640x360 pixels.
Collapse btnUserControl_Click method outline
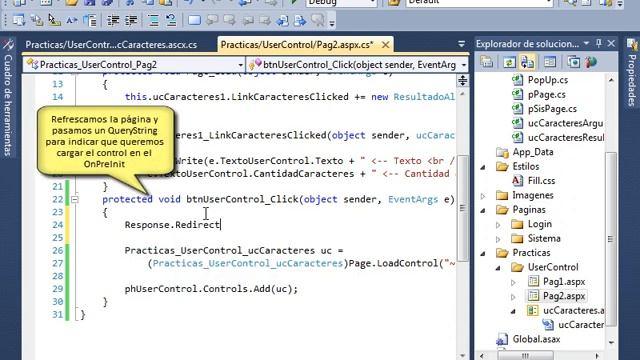(75, 200)
